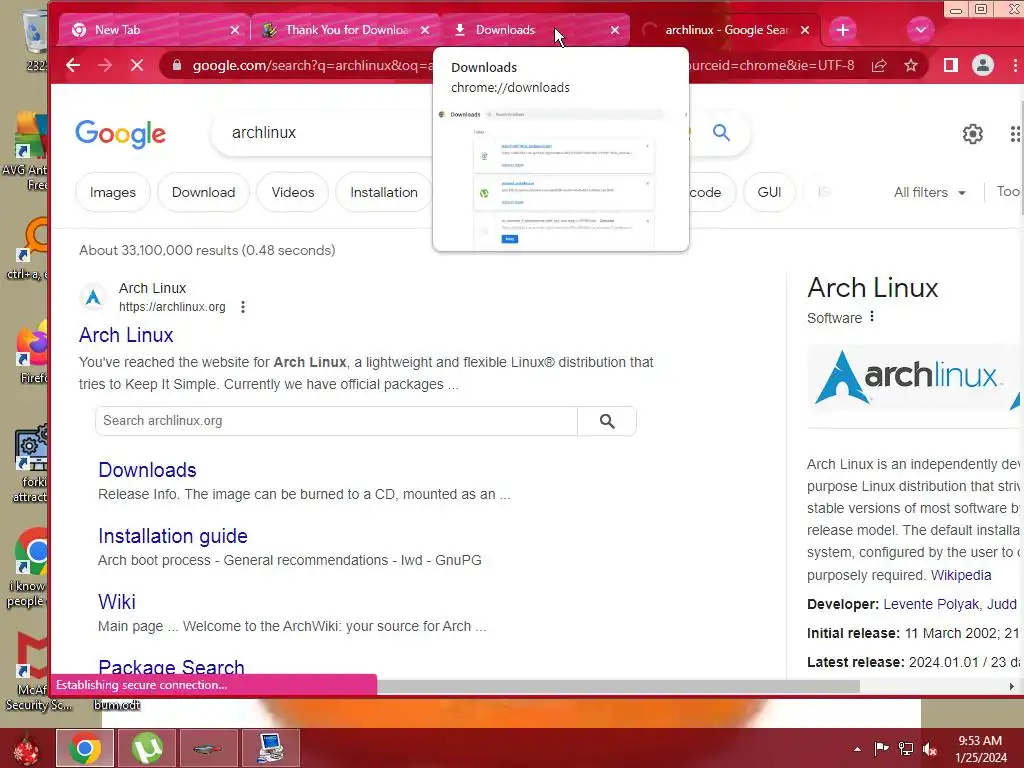
Task: Open the Wiki sitelink
Action: tap(117, 602)
